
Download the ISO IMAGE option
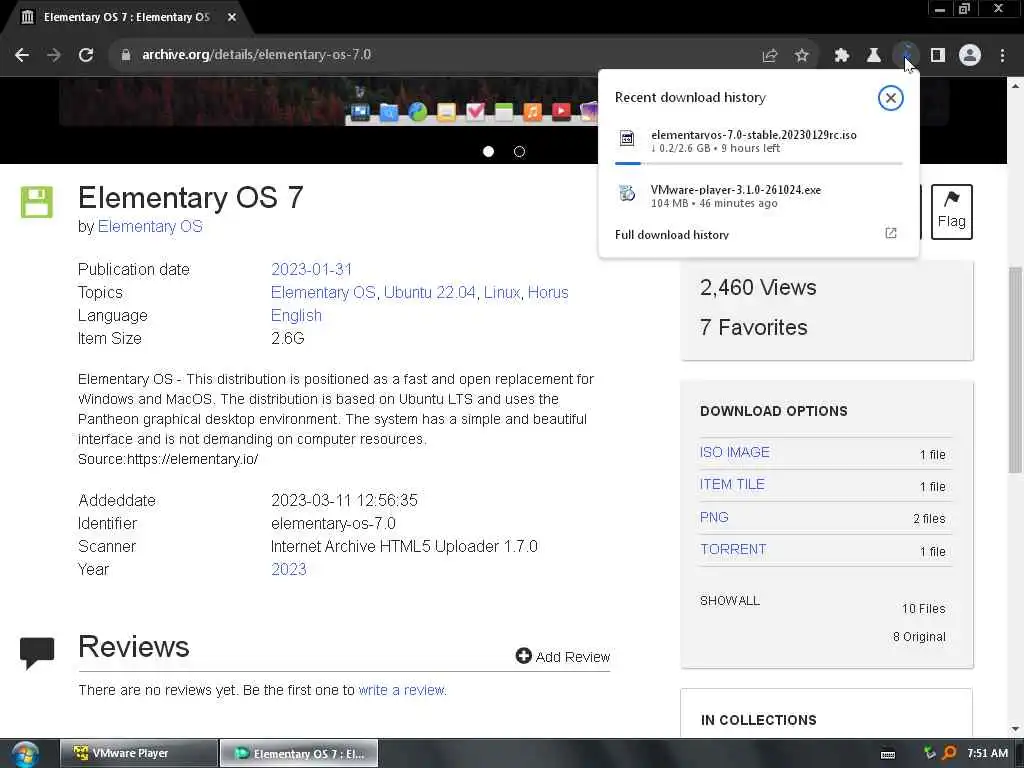735,452
